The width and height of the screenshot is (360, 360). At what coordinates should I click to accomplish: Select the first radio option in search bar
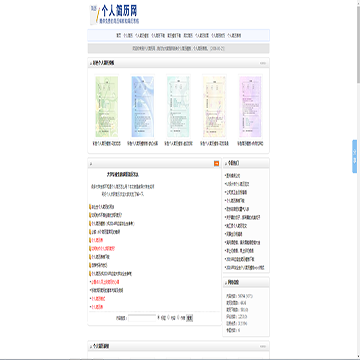(x=159, y=318)
